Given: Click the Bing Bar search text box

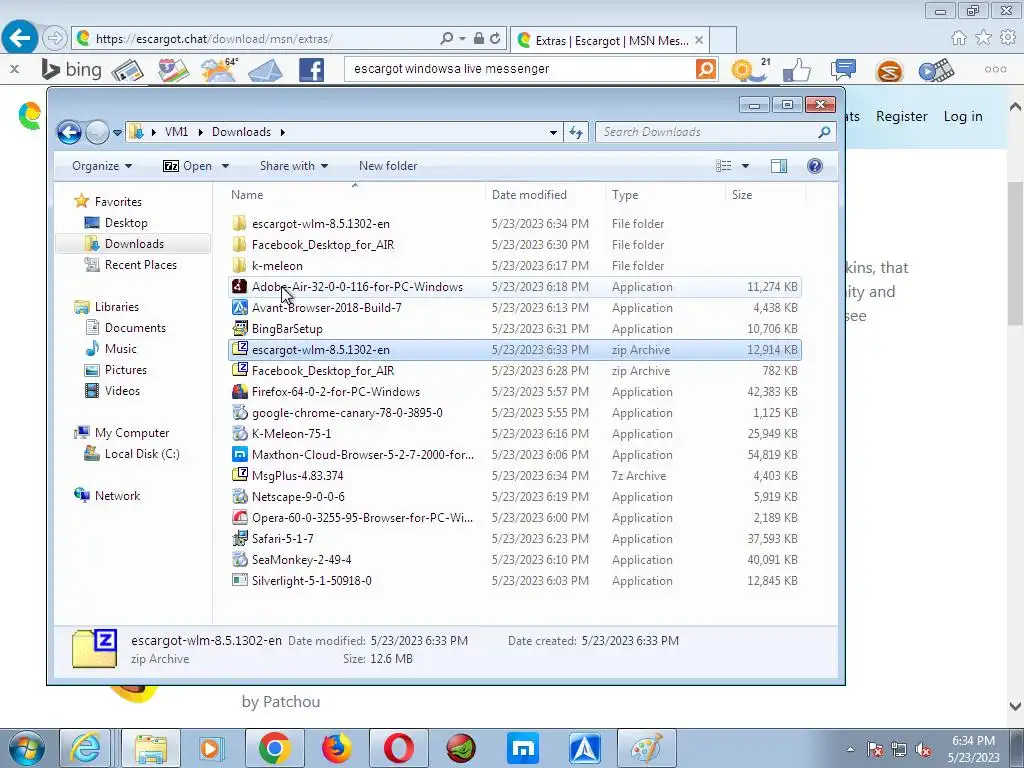Looking at the screenshot, I should pyautogui.click(x=522, y=69).
